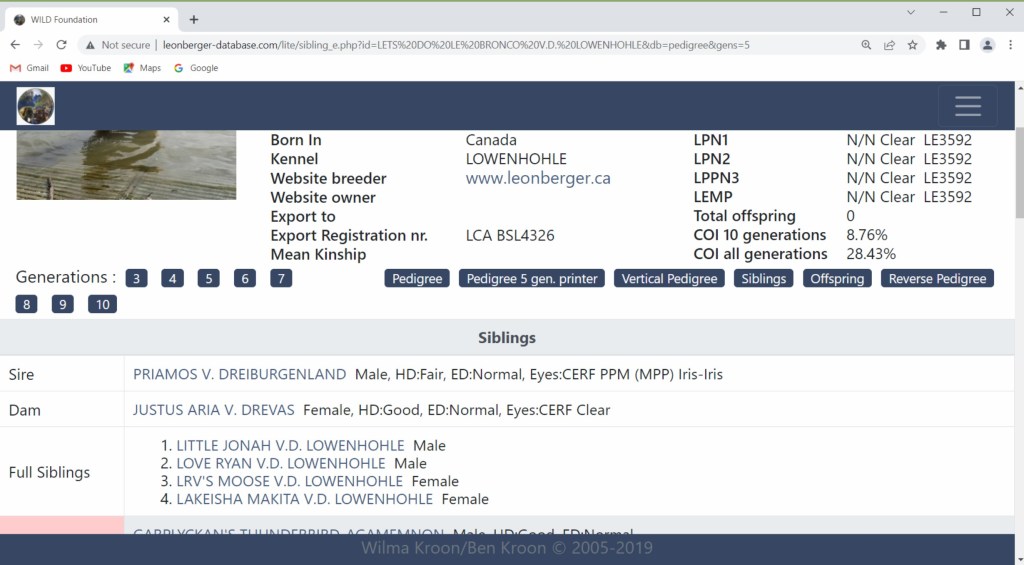The image size is (1024, 565).
Task: Open the Extensions puzzle icon
Action: pyautogui.click(x=941, y=45)
